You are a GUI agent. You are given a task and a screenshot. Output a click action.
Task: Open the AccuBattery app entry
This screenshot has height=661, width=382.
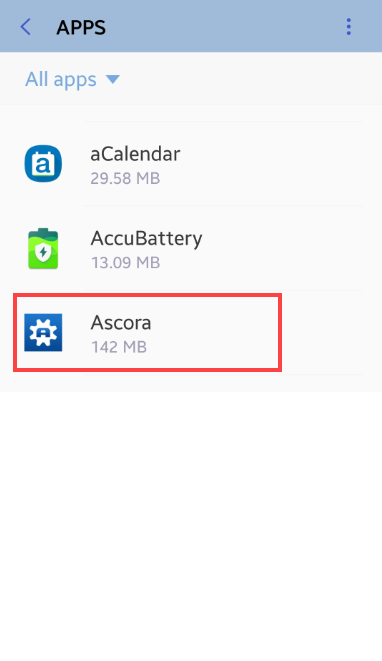point(191,249)
